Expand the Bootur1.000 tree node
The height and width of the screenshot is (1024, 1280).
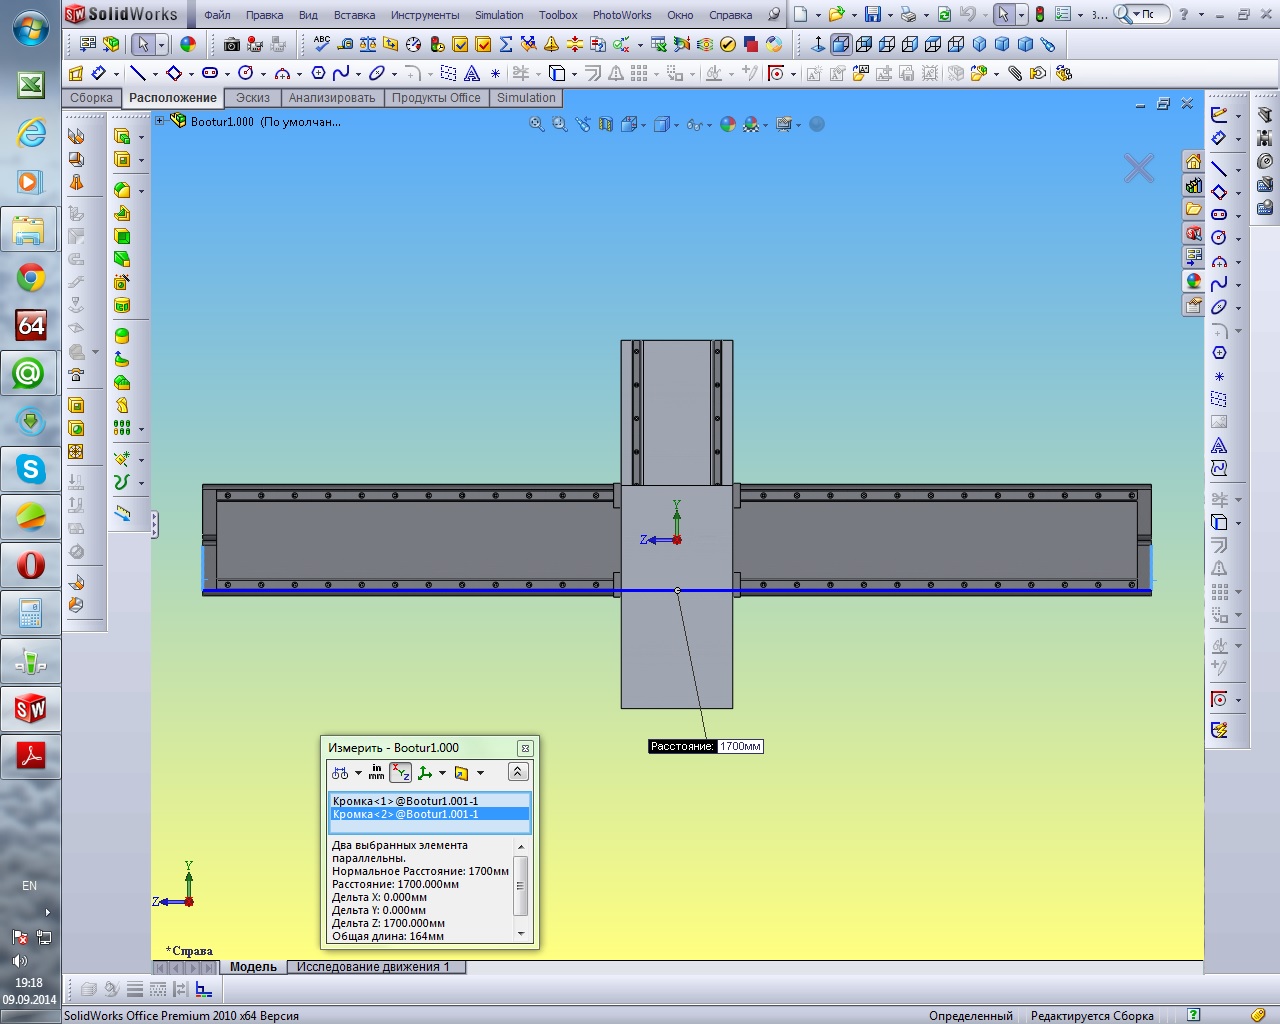click(x=159, y=121)
